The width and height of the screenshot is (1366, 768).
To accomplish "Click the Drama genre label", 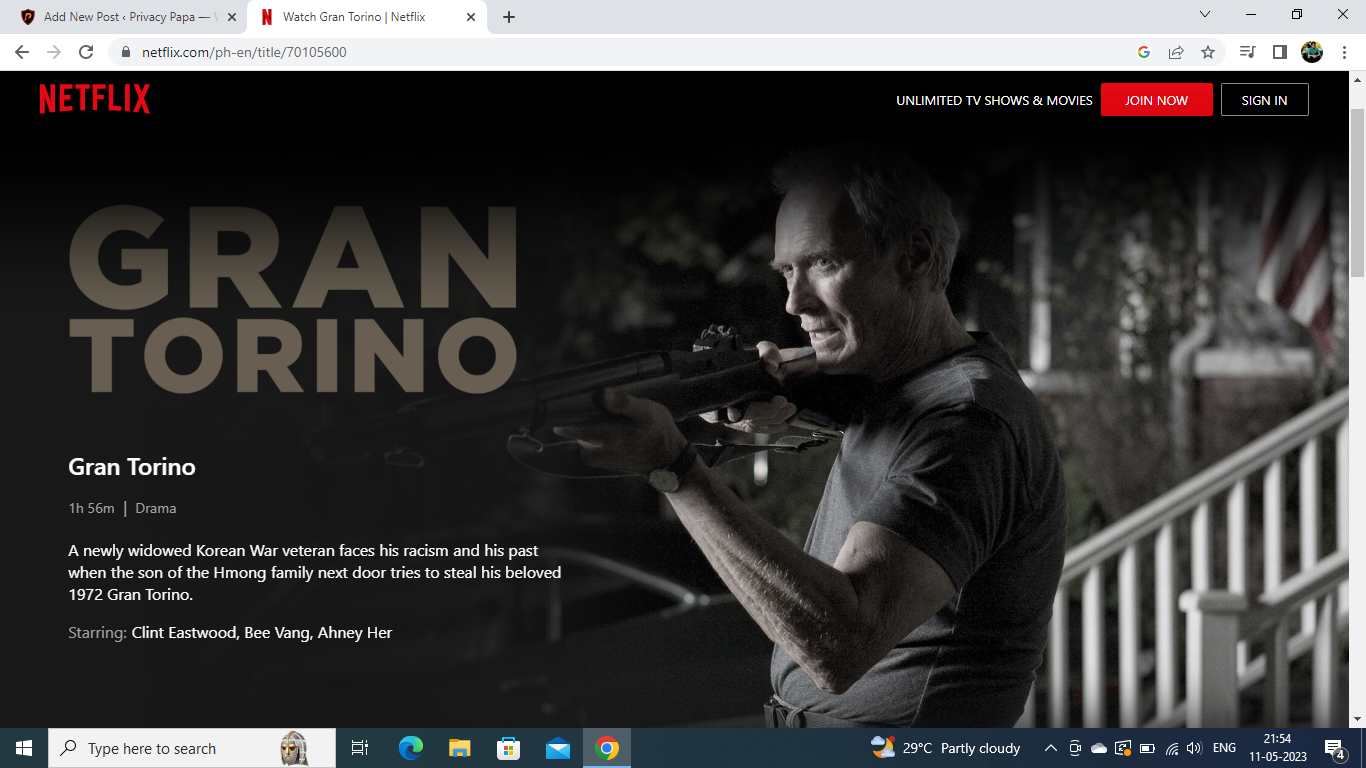I will click(156, 508).
